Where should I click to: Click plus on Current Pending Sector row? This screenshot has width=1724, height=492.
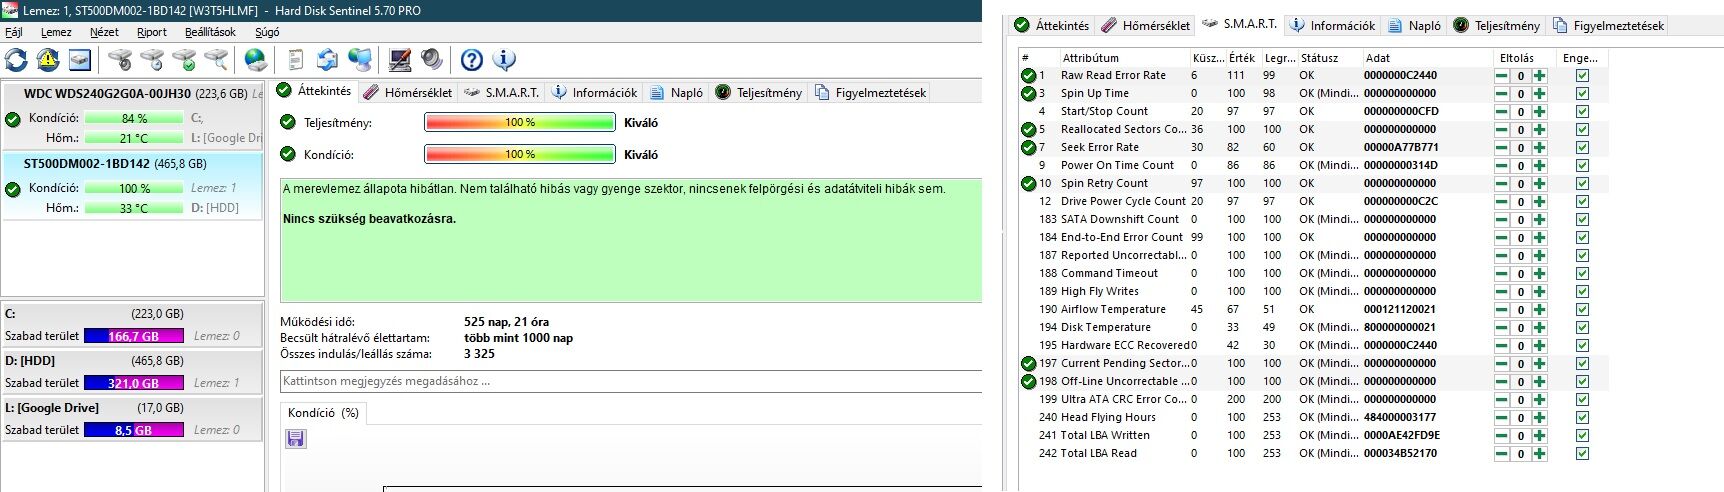coord(1539,363)
